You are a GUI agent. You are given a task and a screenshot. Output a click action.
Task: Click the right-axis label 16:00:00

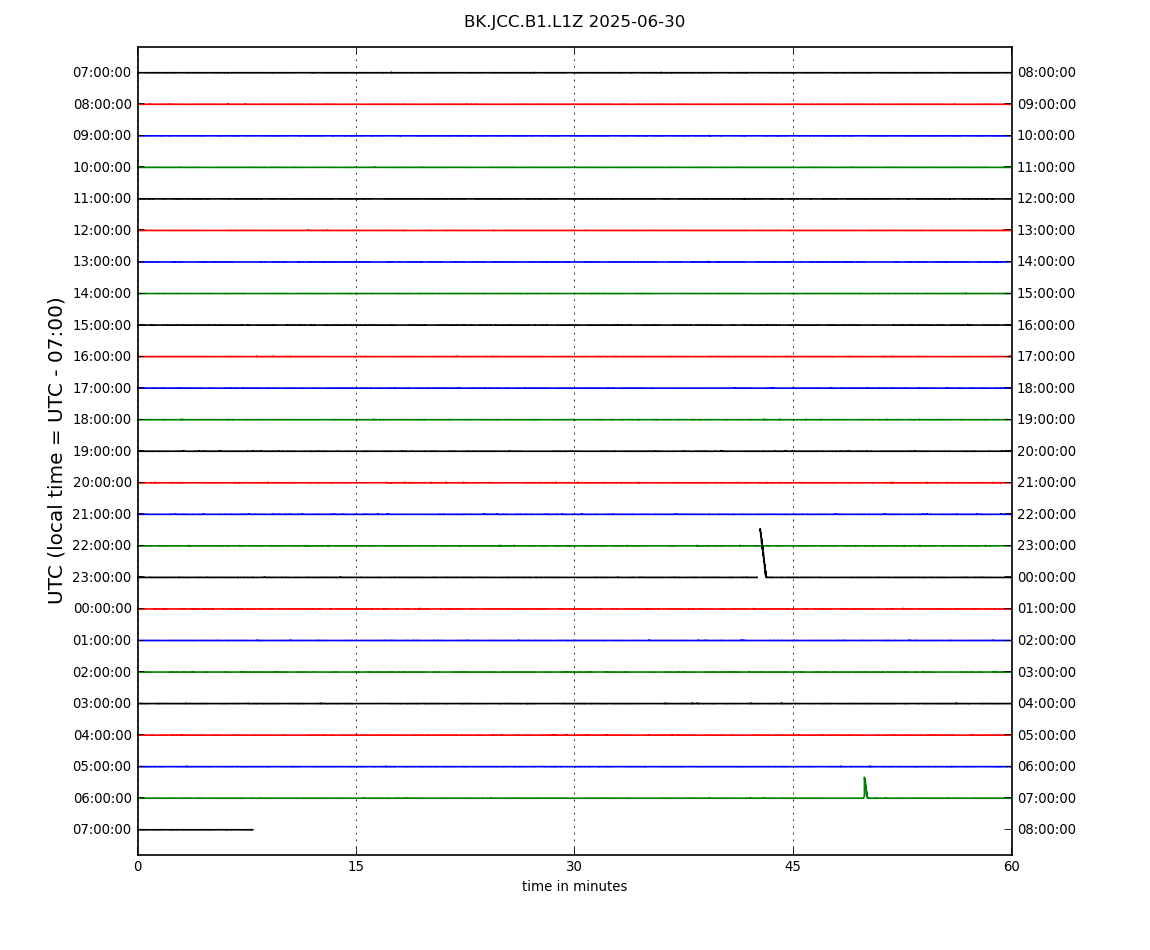1047,325
